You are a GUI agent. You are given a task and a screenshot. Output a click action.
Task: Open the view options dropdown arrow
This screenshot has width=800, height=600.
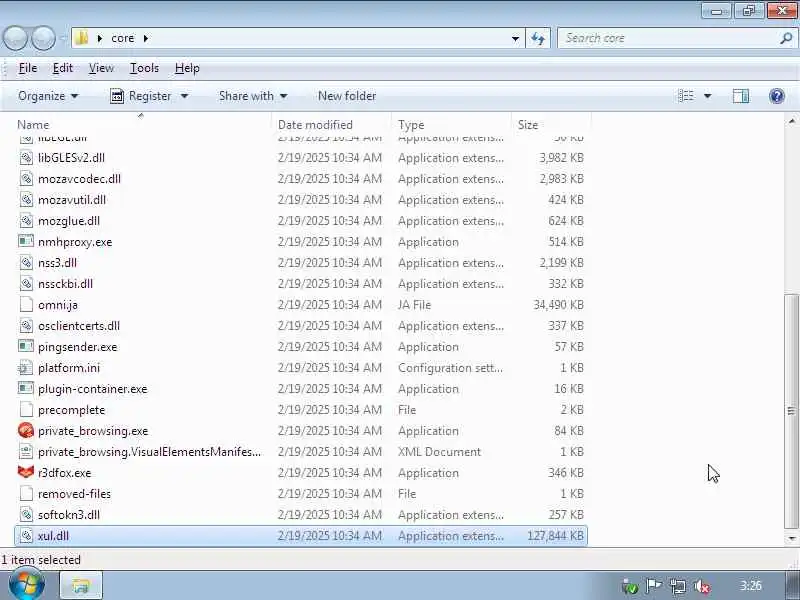click(x=708, y=96)
